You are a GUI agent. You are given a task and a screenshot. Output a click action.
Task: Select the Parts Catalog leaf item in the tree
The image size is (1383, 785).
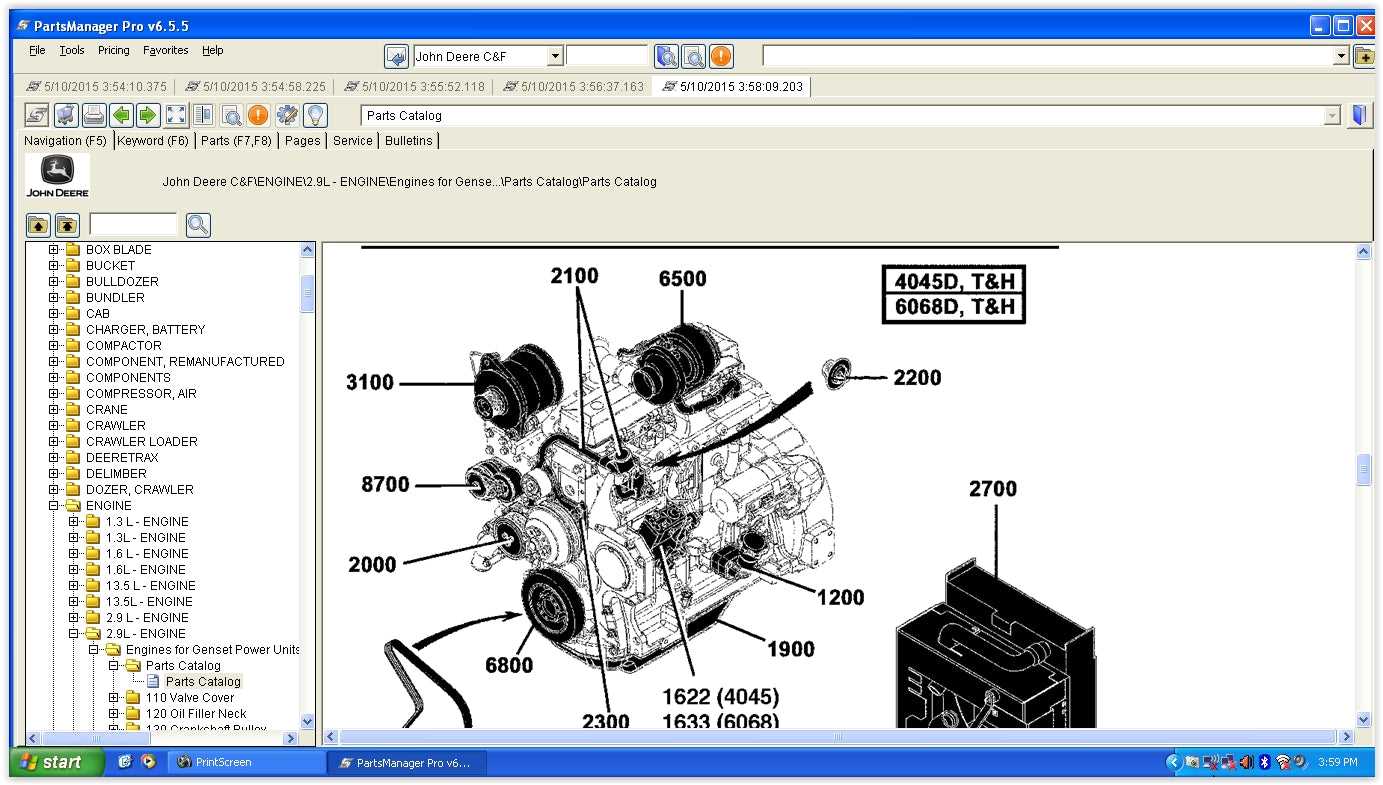pos(203,682)
